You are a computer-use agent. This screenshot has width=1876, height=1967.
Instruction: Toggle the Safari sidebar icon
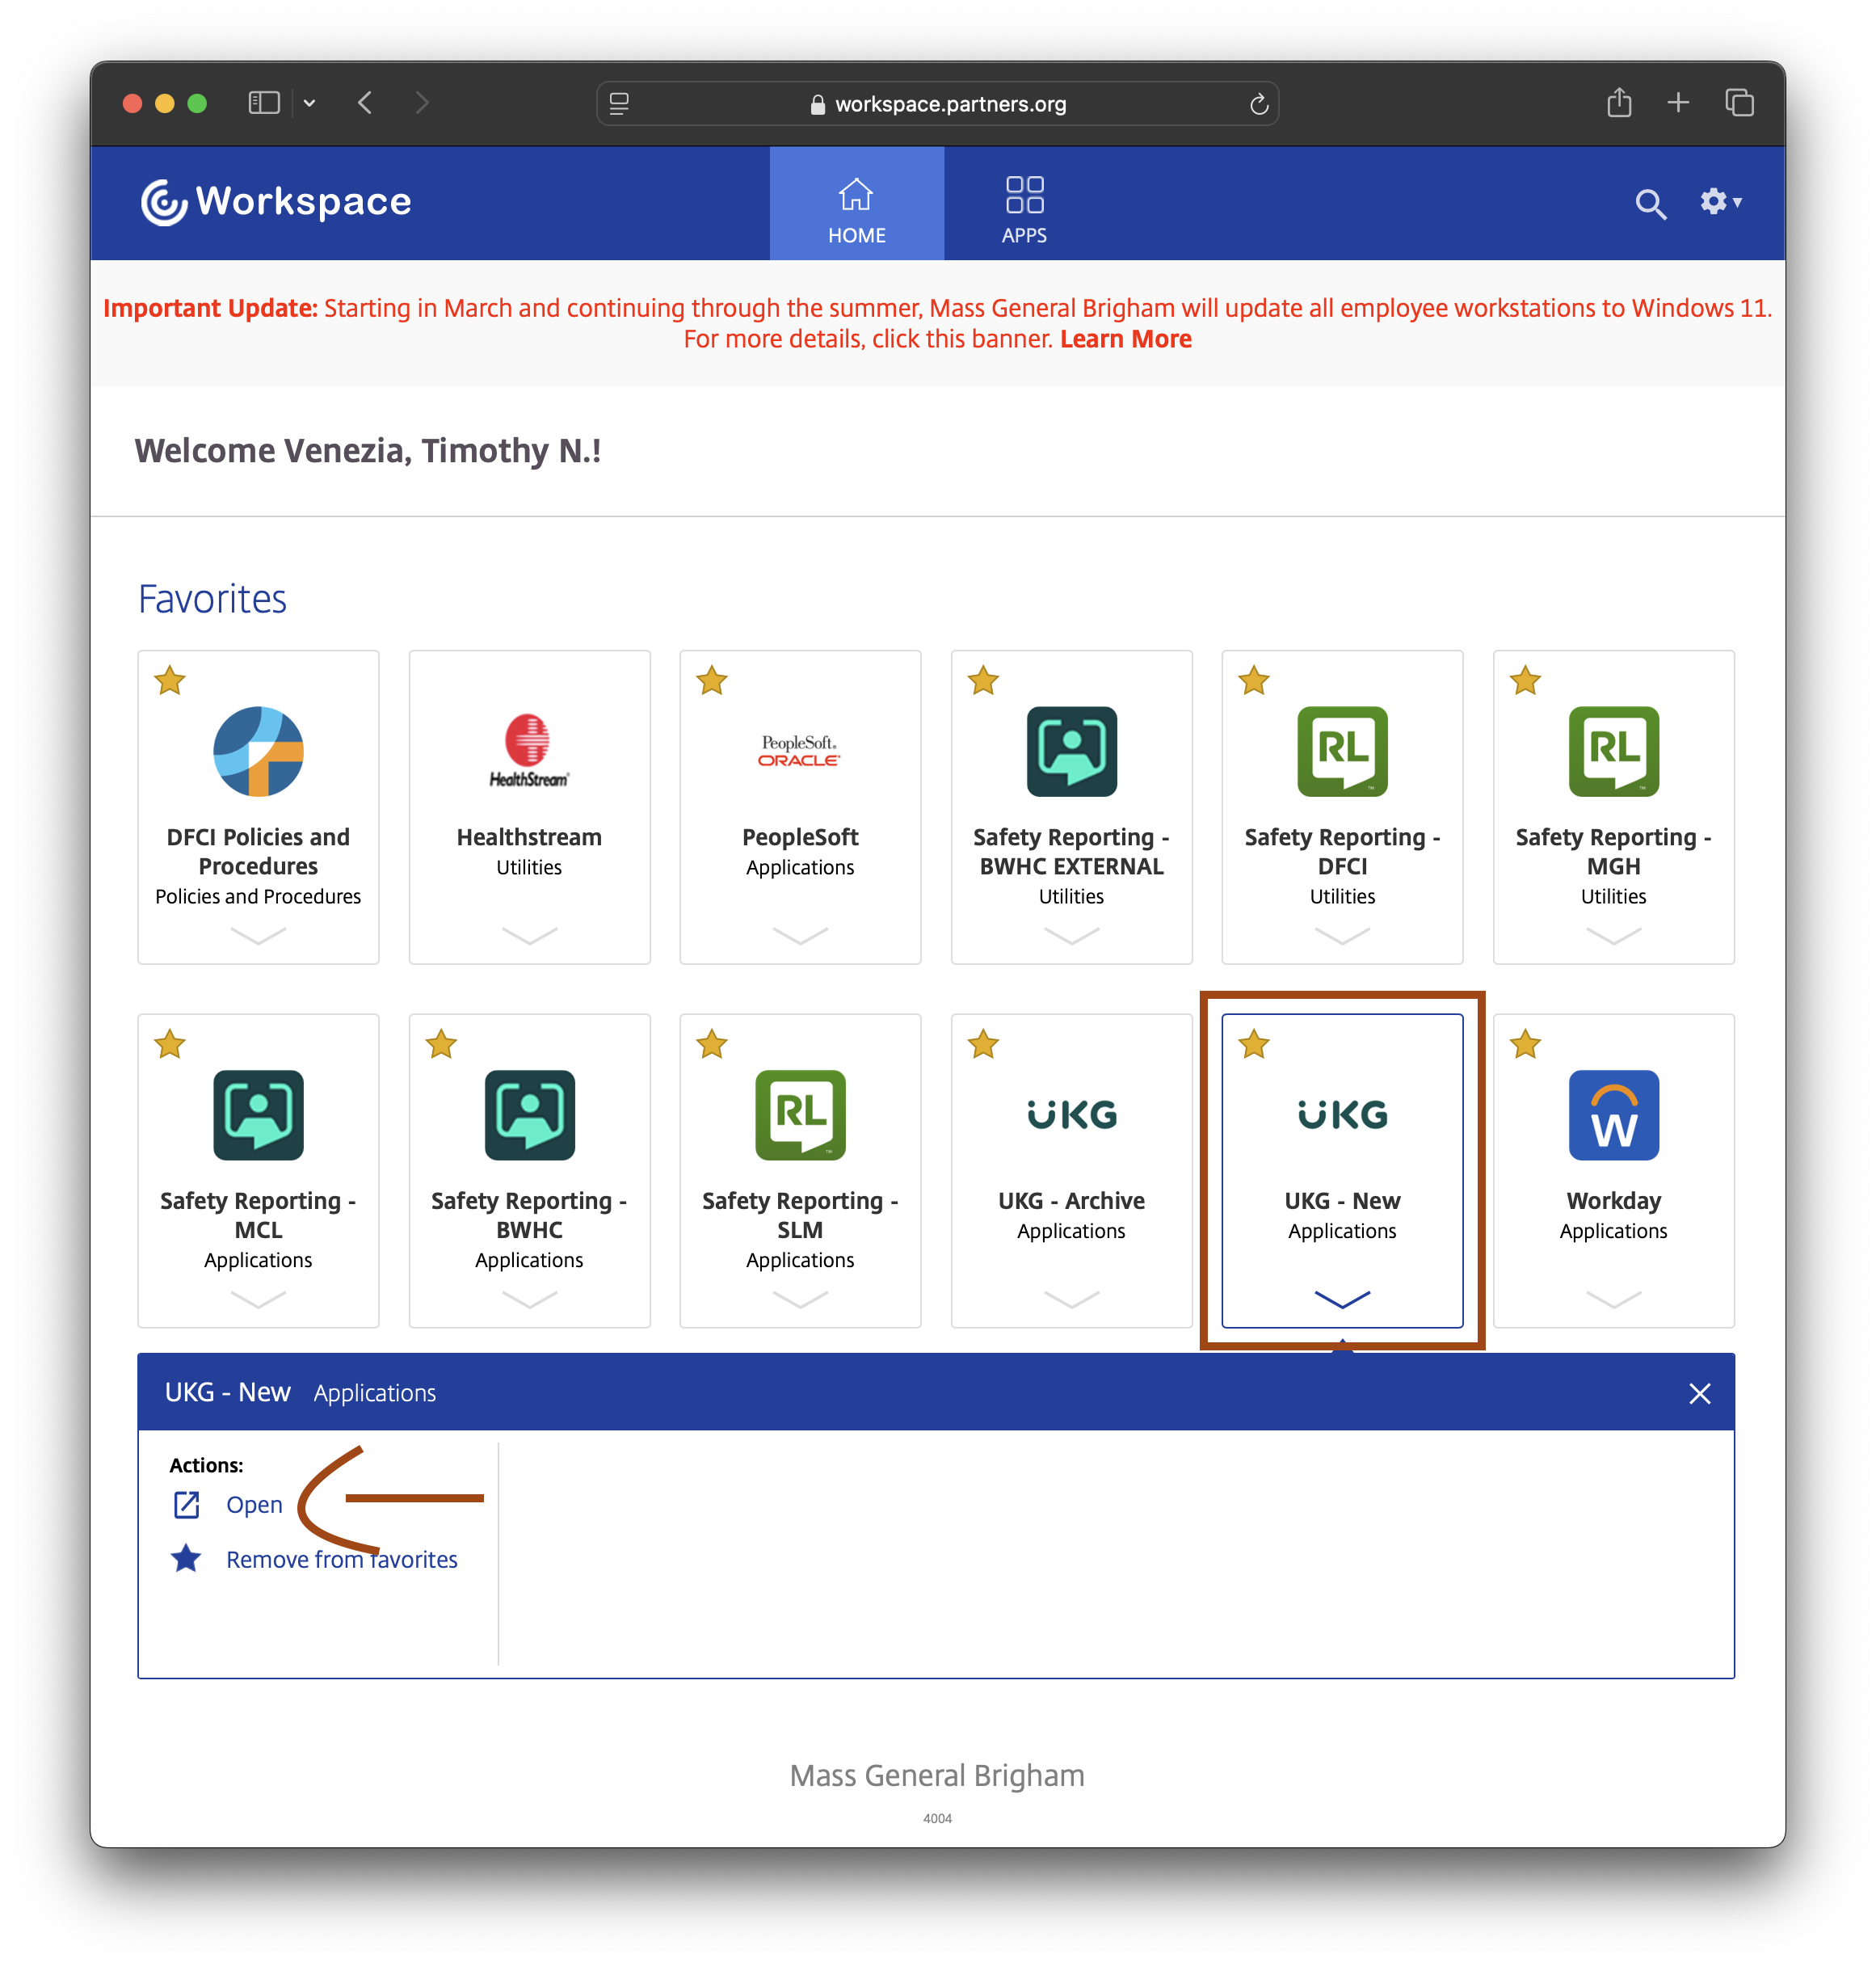click(264, 103)
